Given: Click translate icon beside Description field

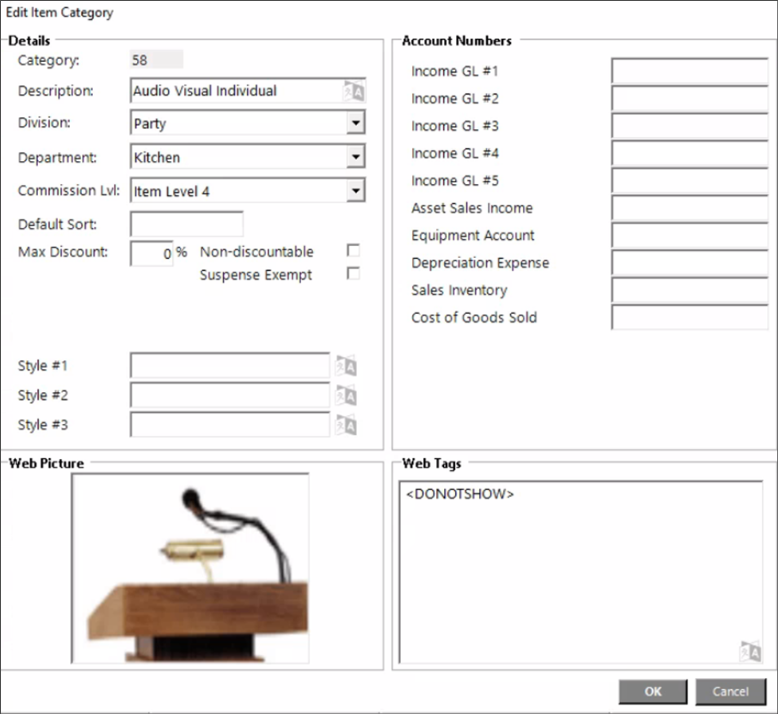Looking at the screenshot, I should pos(355,91).
